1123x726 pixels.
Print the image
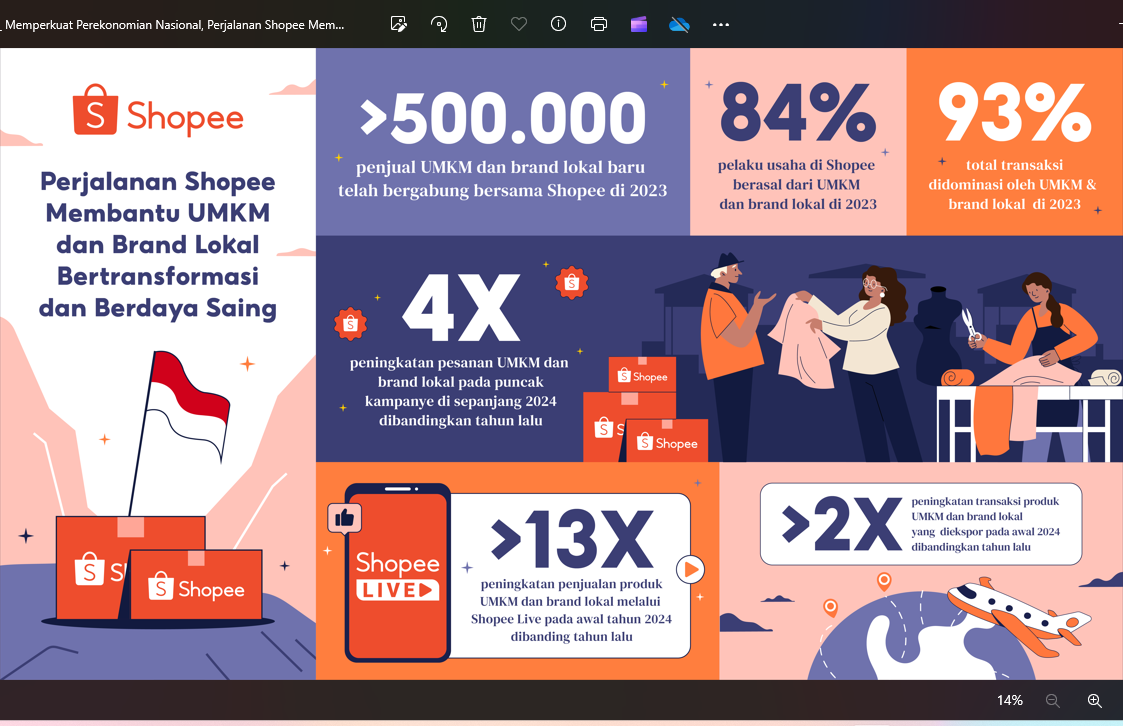(x=599, y=24)
